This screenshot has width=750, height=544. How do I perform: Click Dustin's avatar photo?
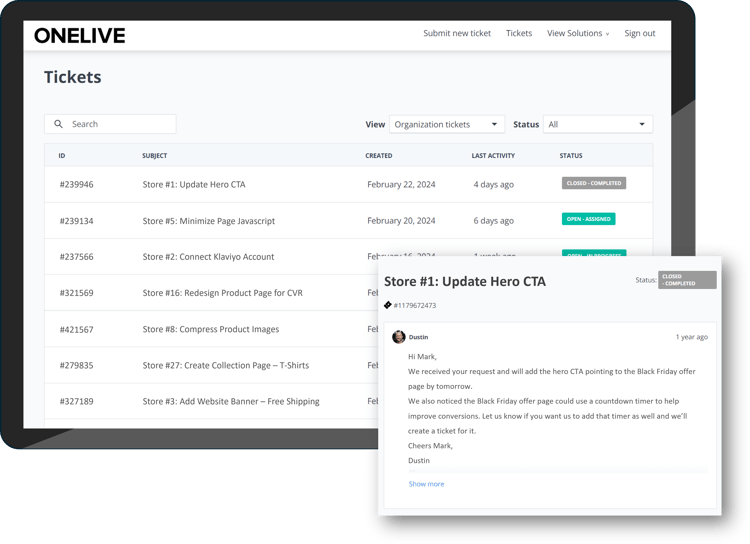coord(398,337)
